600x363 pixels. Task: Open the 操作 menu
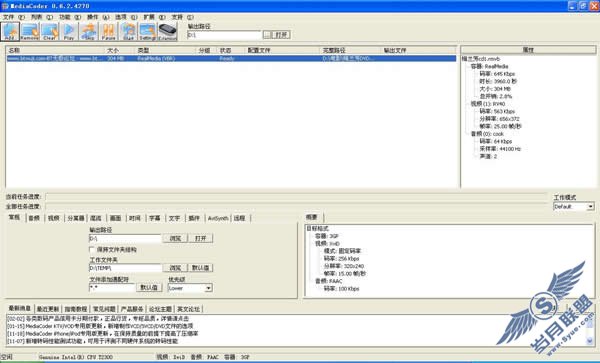pyautogui.click(x=98, y=17)
